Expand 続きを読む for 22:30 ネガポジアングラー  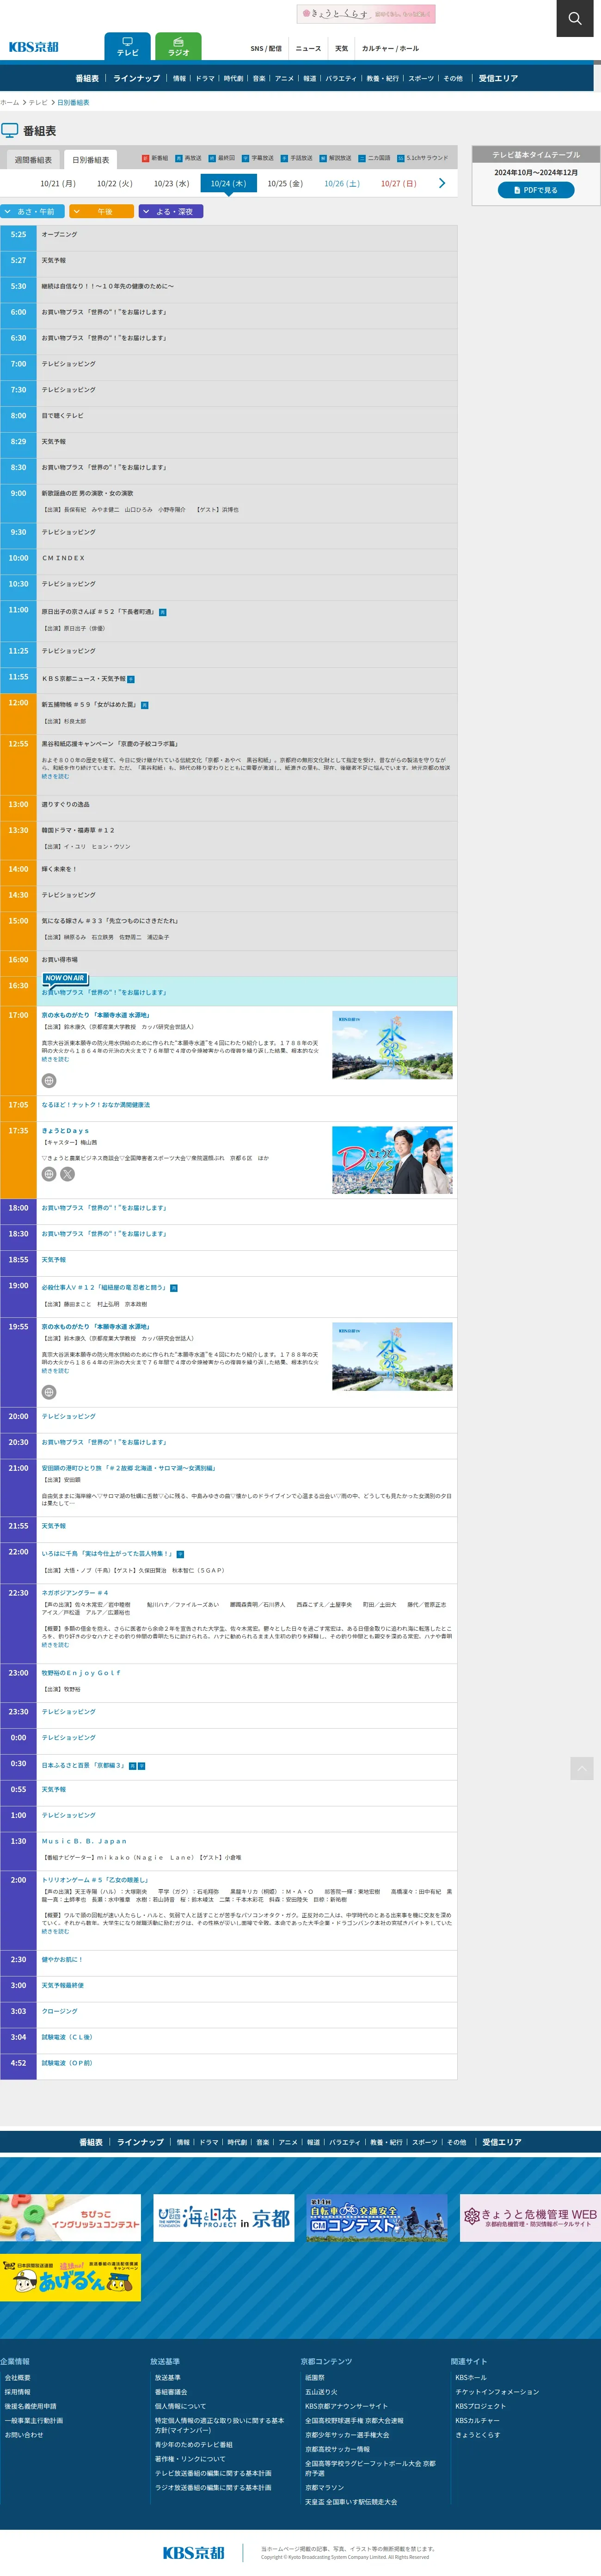tap(55, 1645)
